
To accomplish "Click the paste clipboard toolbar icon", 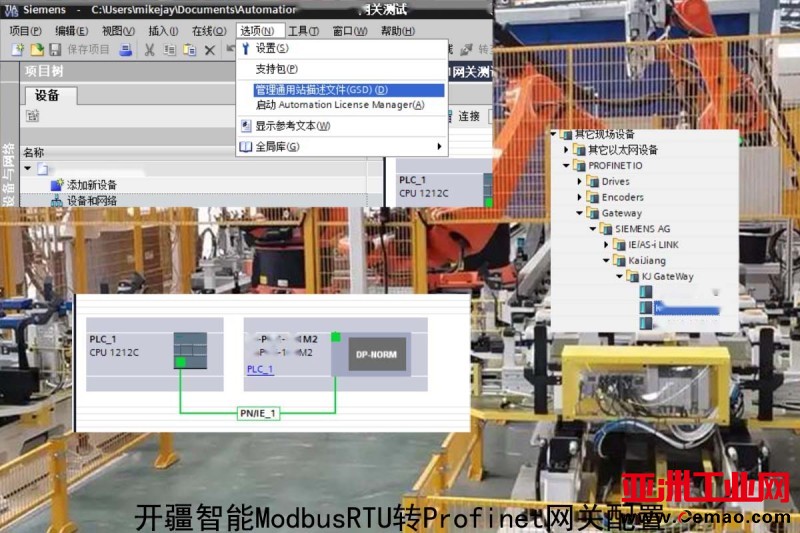I will (x=190, y=50).
